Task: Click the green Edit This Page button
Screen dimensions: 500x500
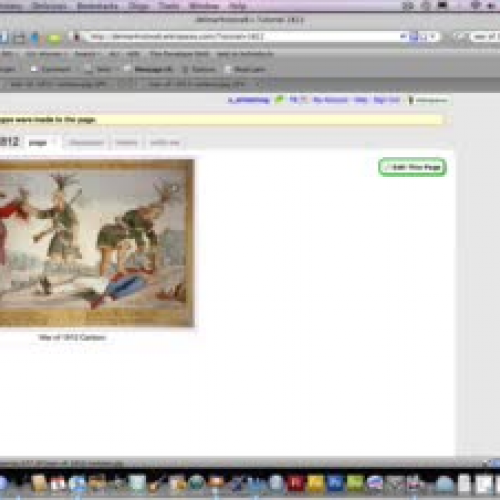Action: (x=413, y=167)
